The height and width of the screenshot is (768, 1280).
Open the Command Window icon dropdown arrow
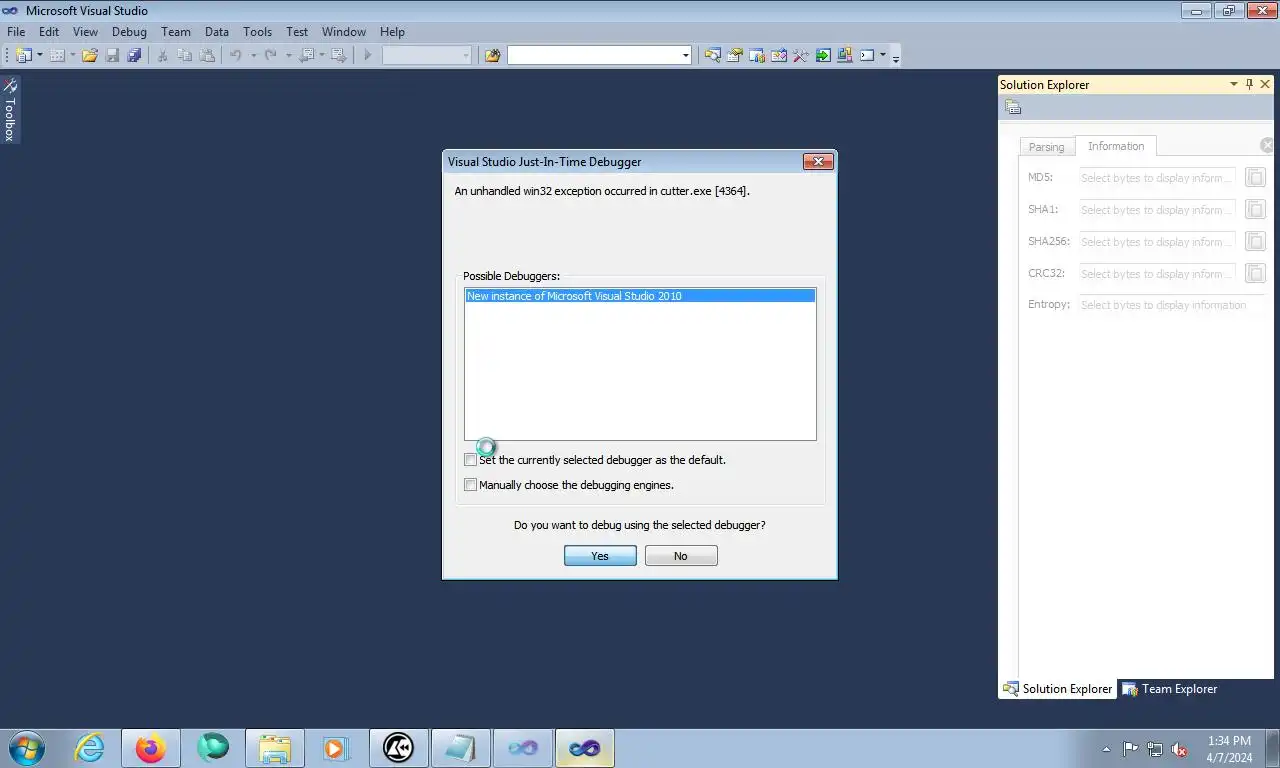883,56
